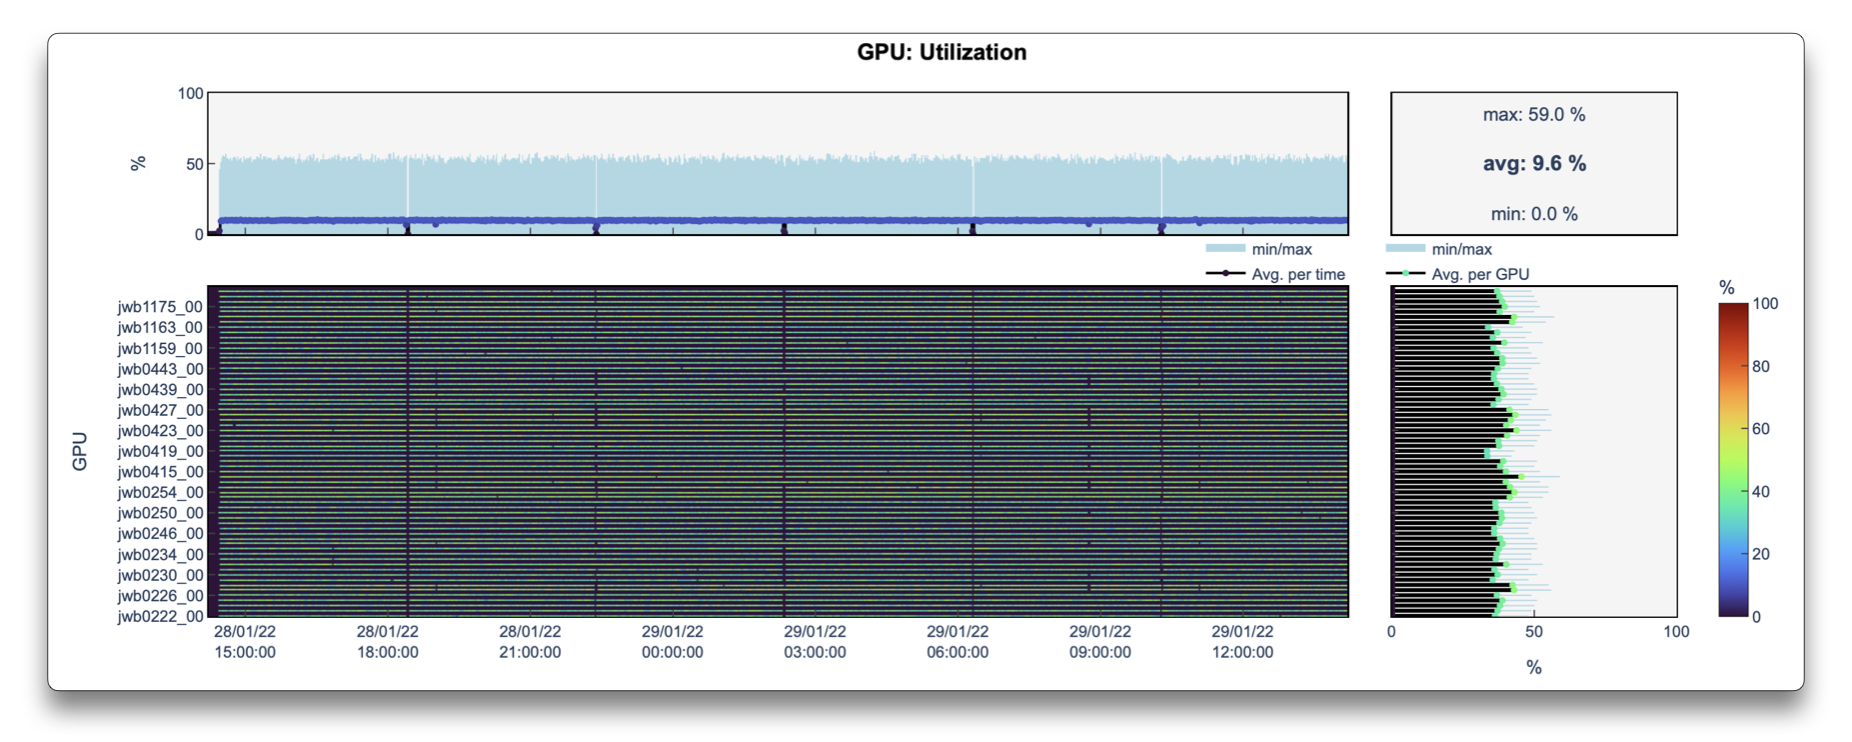Click the "max: 59.0 %" statistic
This screenshot has height=742, width=1852.
(x=1534, y=115)
